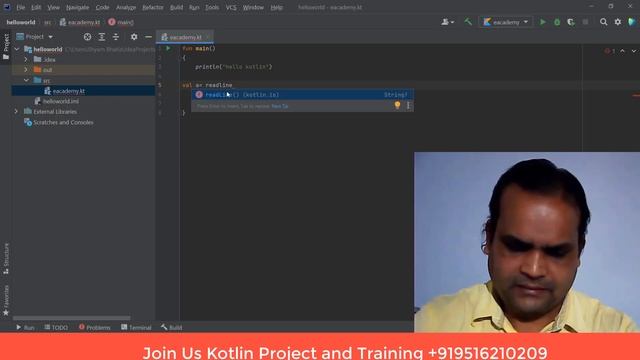Click helloworld breadcrumb in navigation bar
Screen dimensions: 640x360
coord(21,22)
